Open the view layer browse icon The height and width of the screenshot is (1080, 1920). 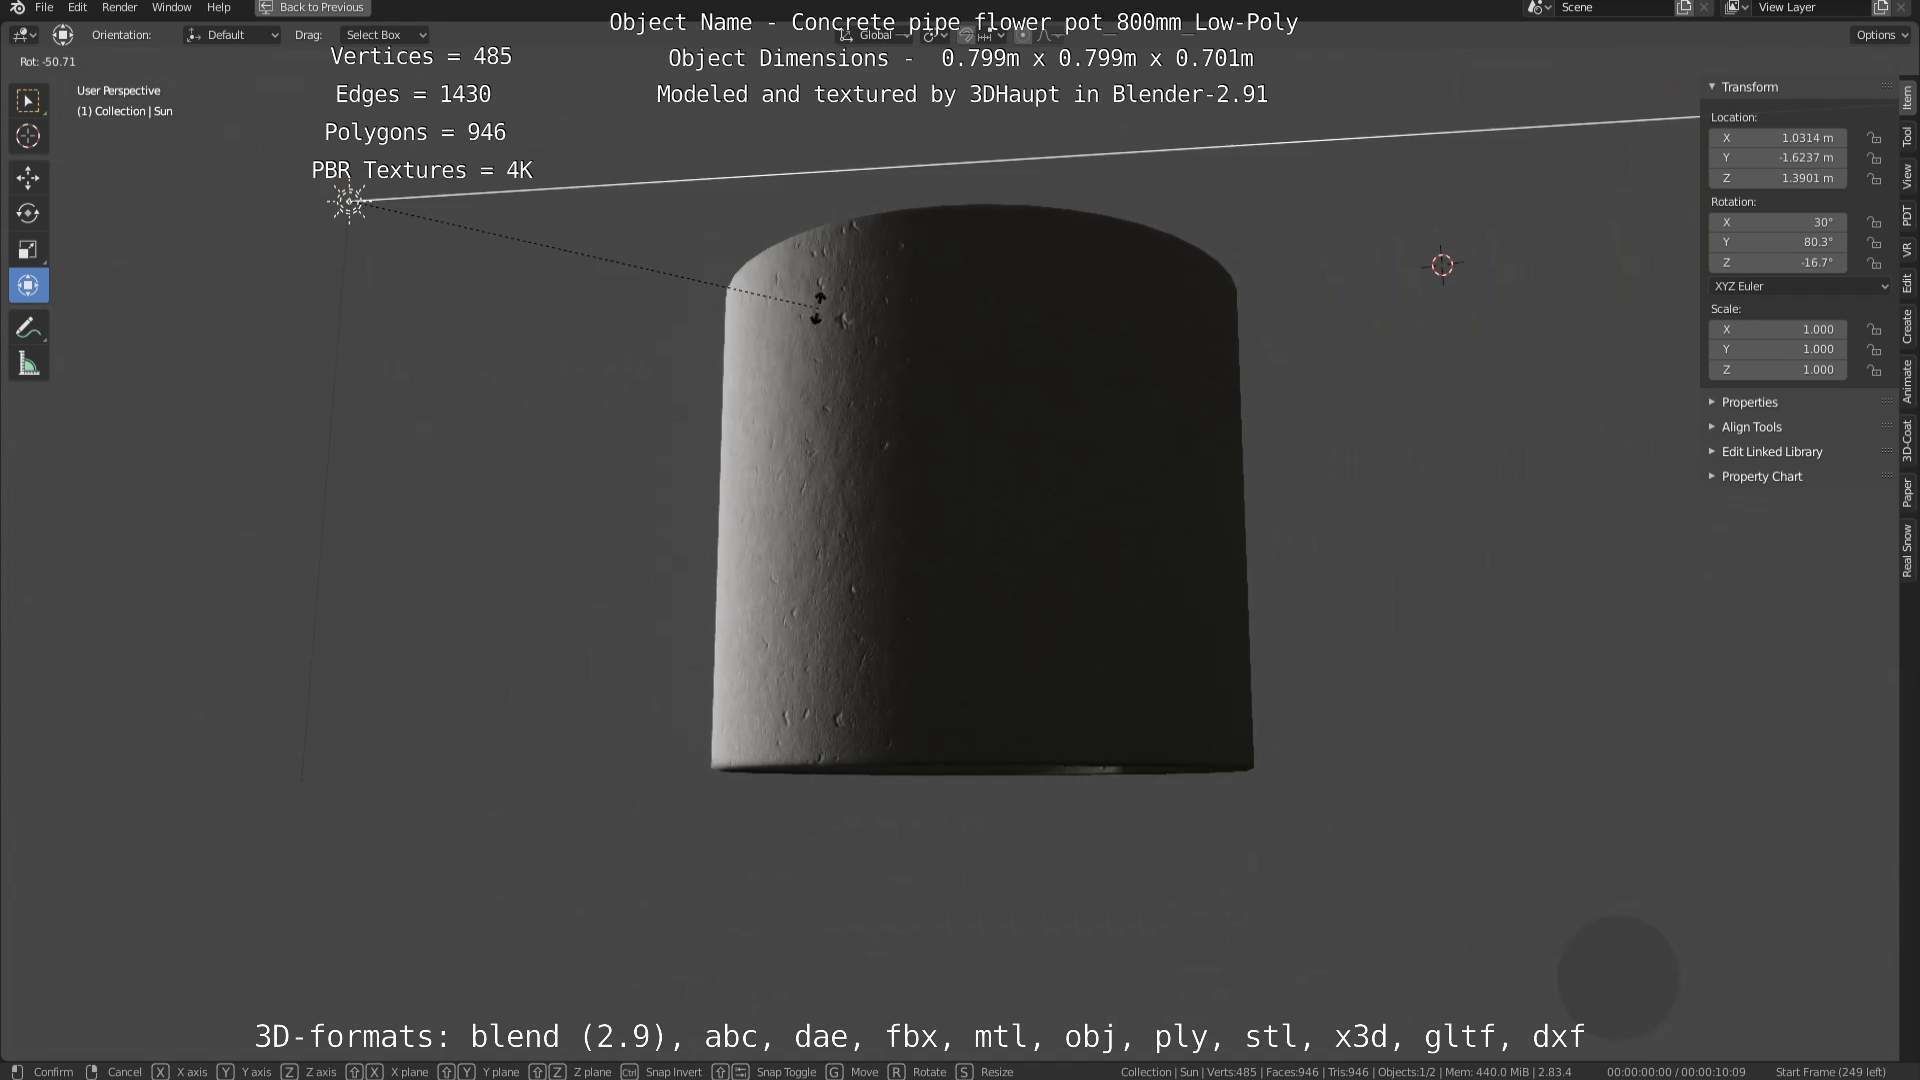click(x=1737, y=7)
